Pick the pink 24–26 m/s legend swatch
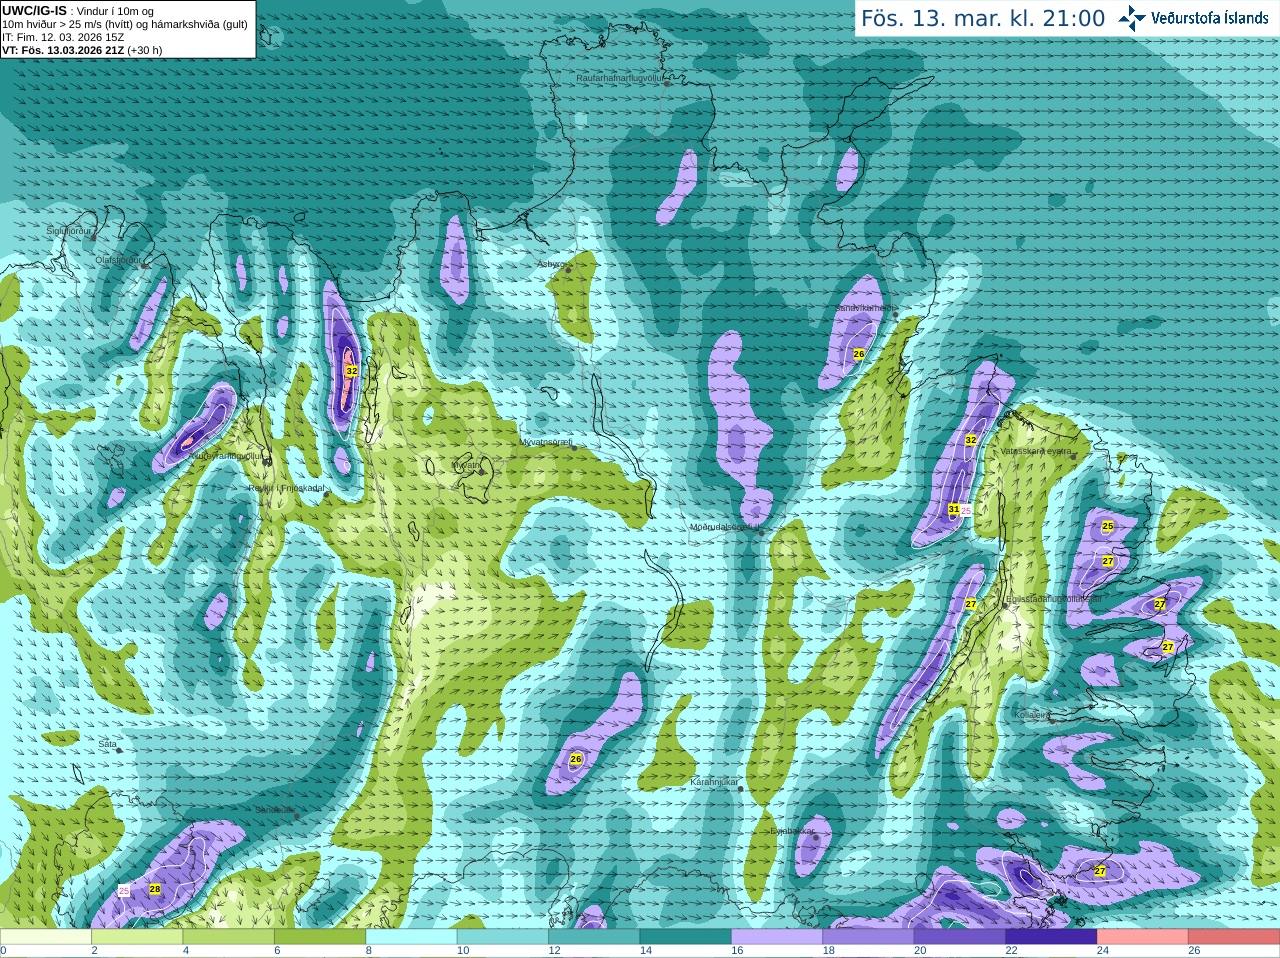The image size is (1280, 958). [x=1143, y=937]
